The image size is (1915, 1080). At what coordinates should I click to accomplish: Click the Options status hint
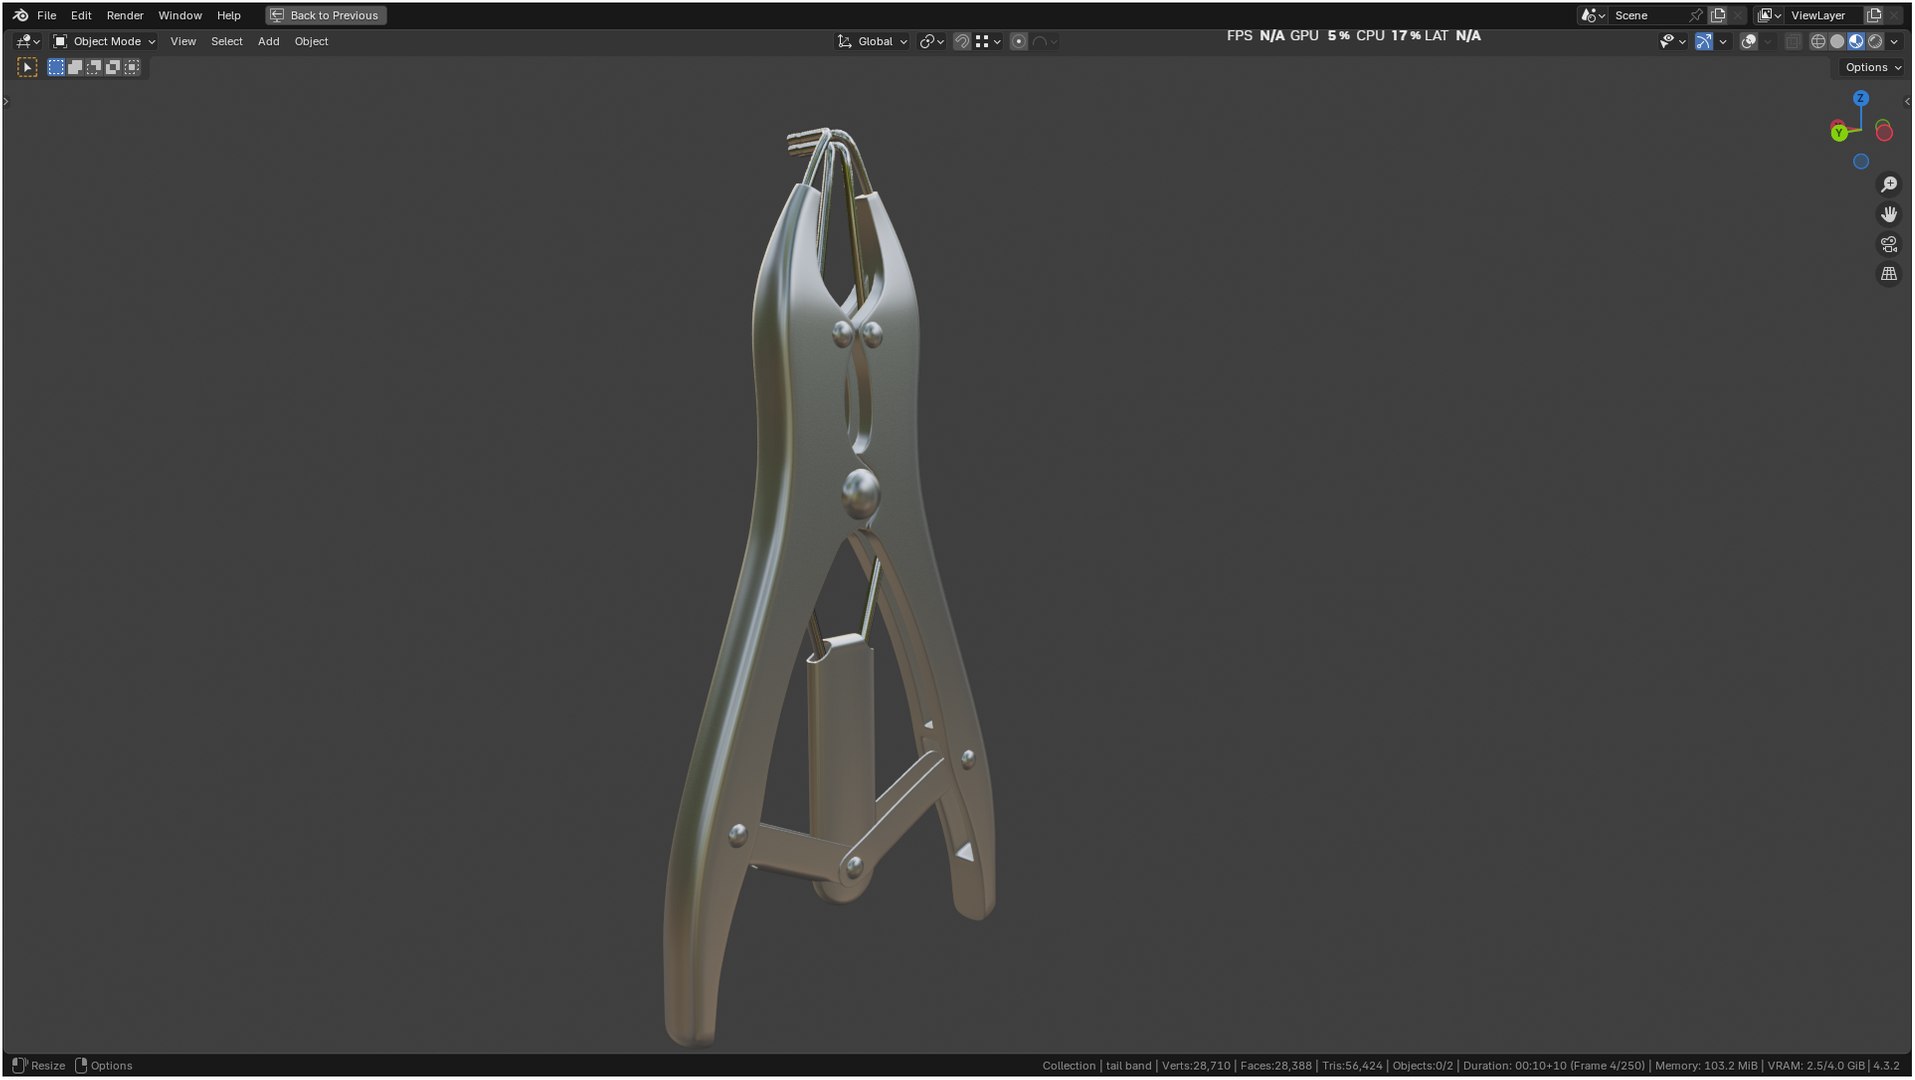[x=104, y=1066]
